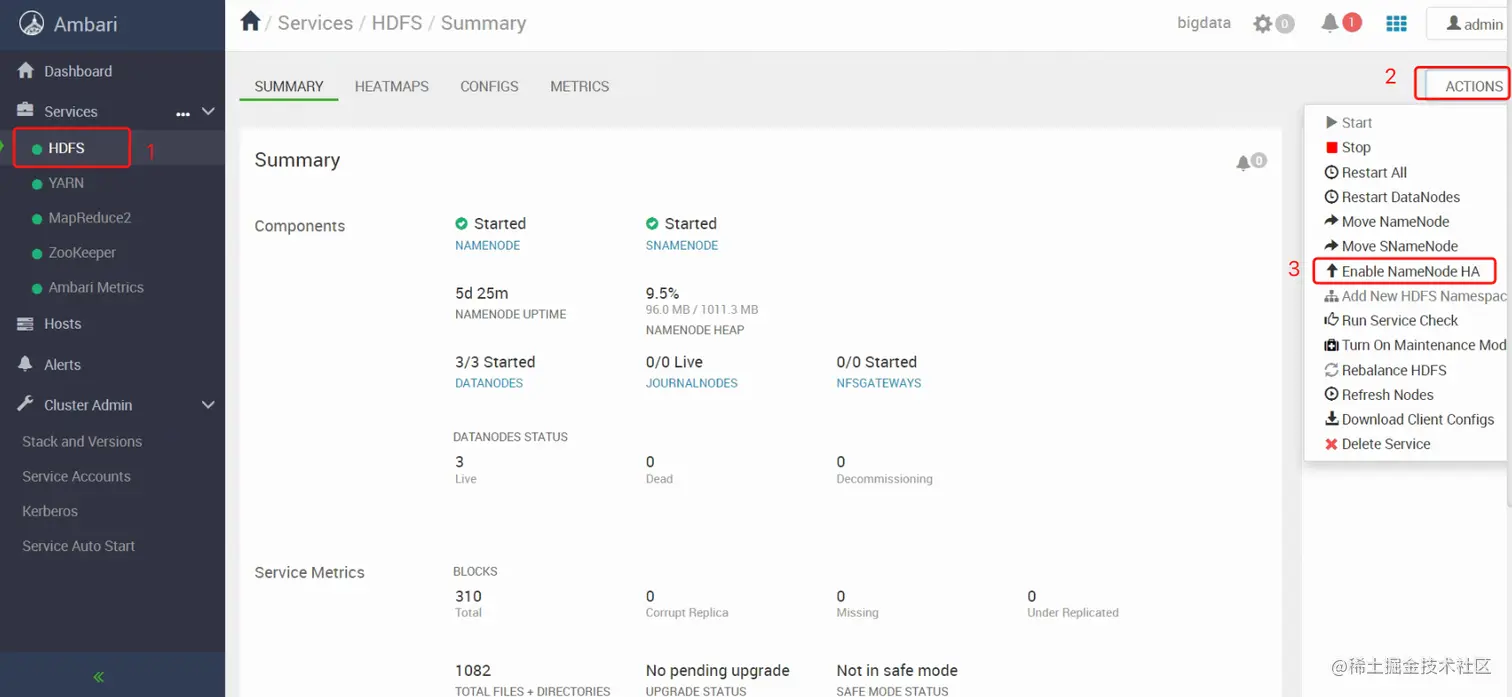
Task: Open Stack and Versions page
Action: pyautogui.click(x=82, y=441)
